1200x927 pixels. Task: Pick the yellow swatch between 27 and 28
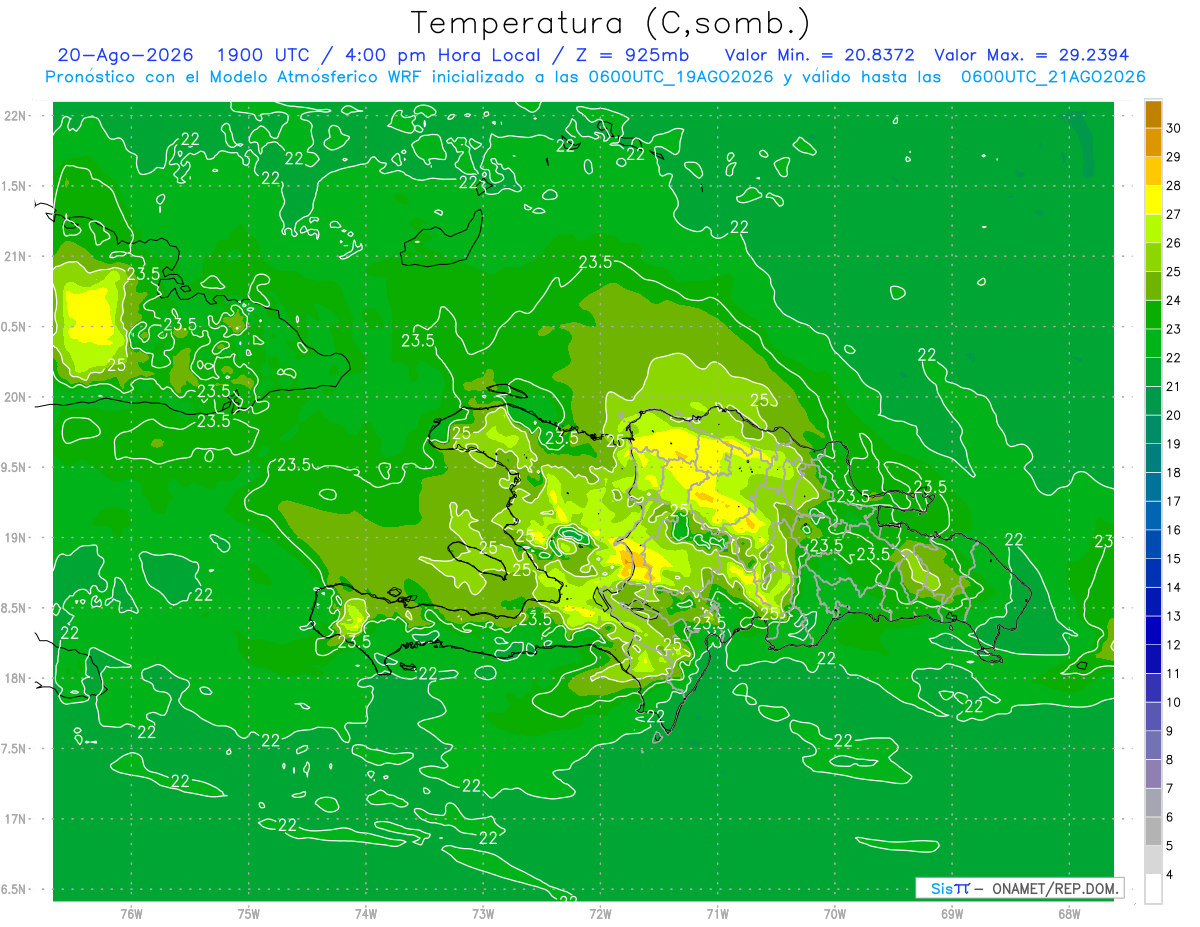1153,200
